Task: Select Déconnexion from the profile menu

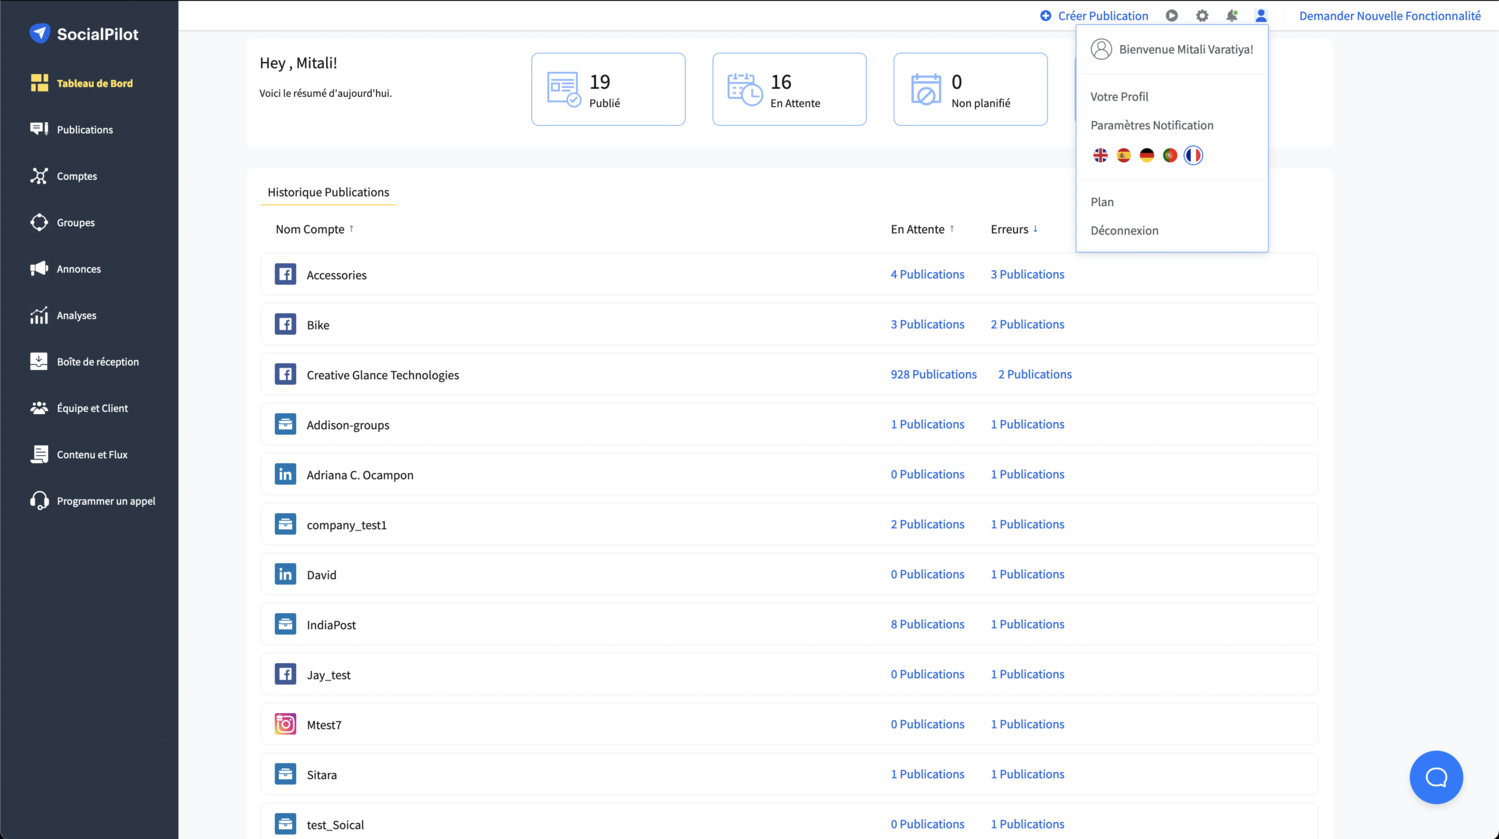Action: click(1124, 230)
